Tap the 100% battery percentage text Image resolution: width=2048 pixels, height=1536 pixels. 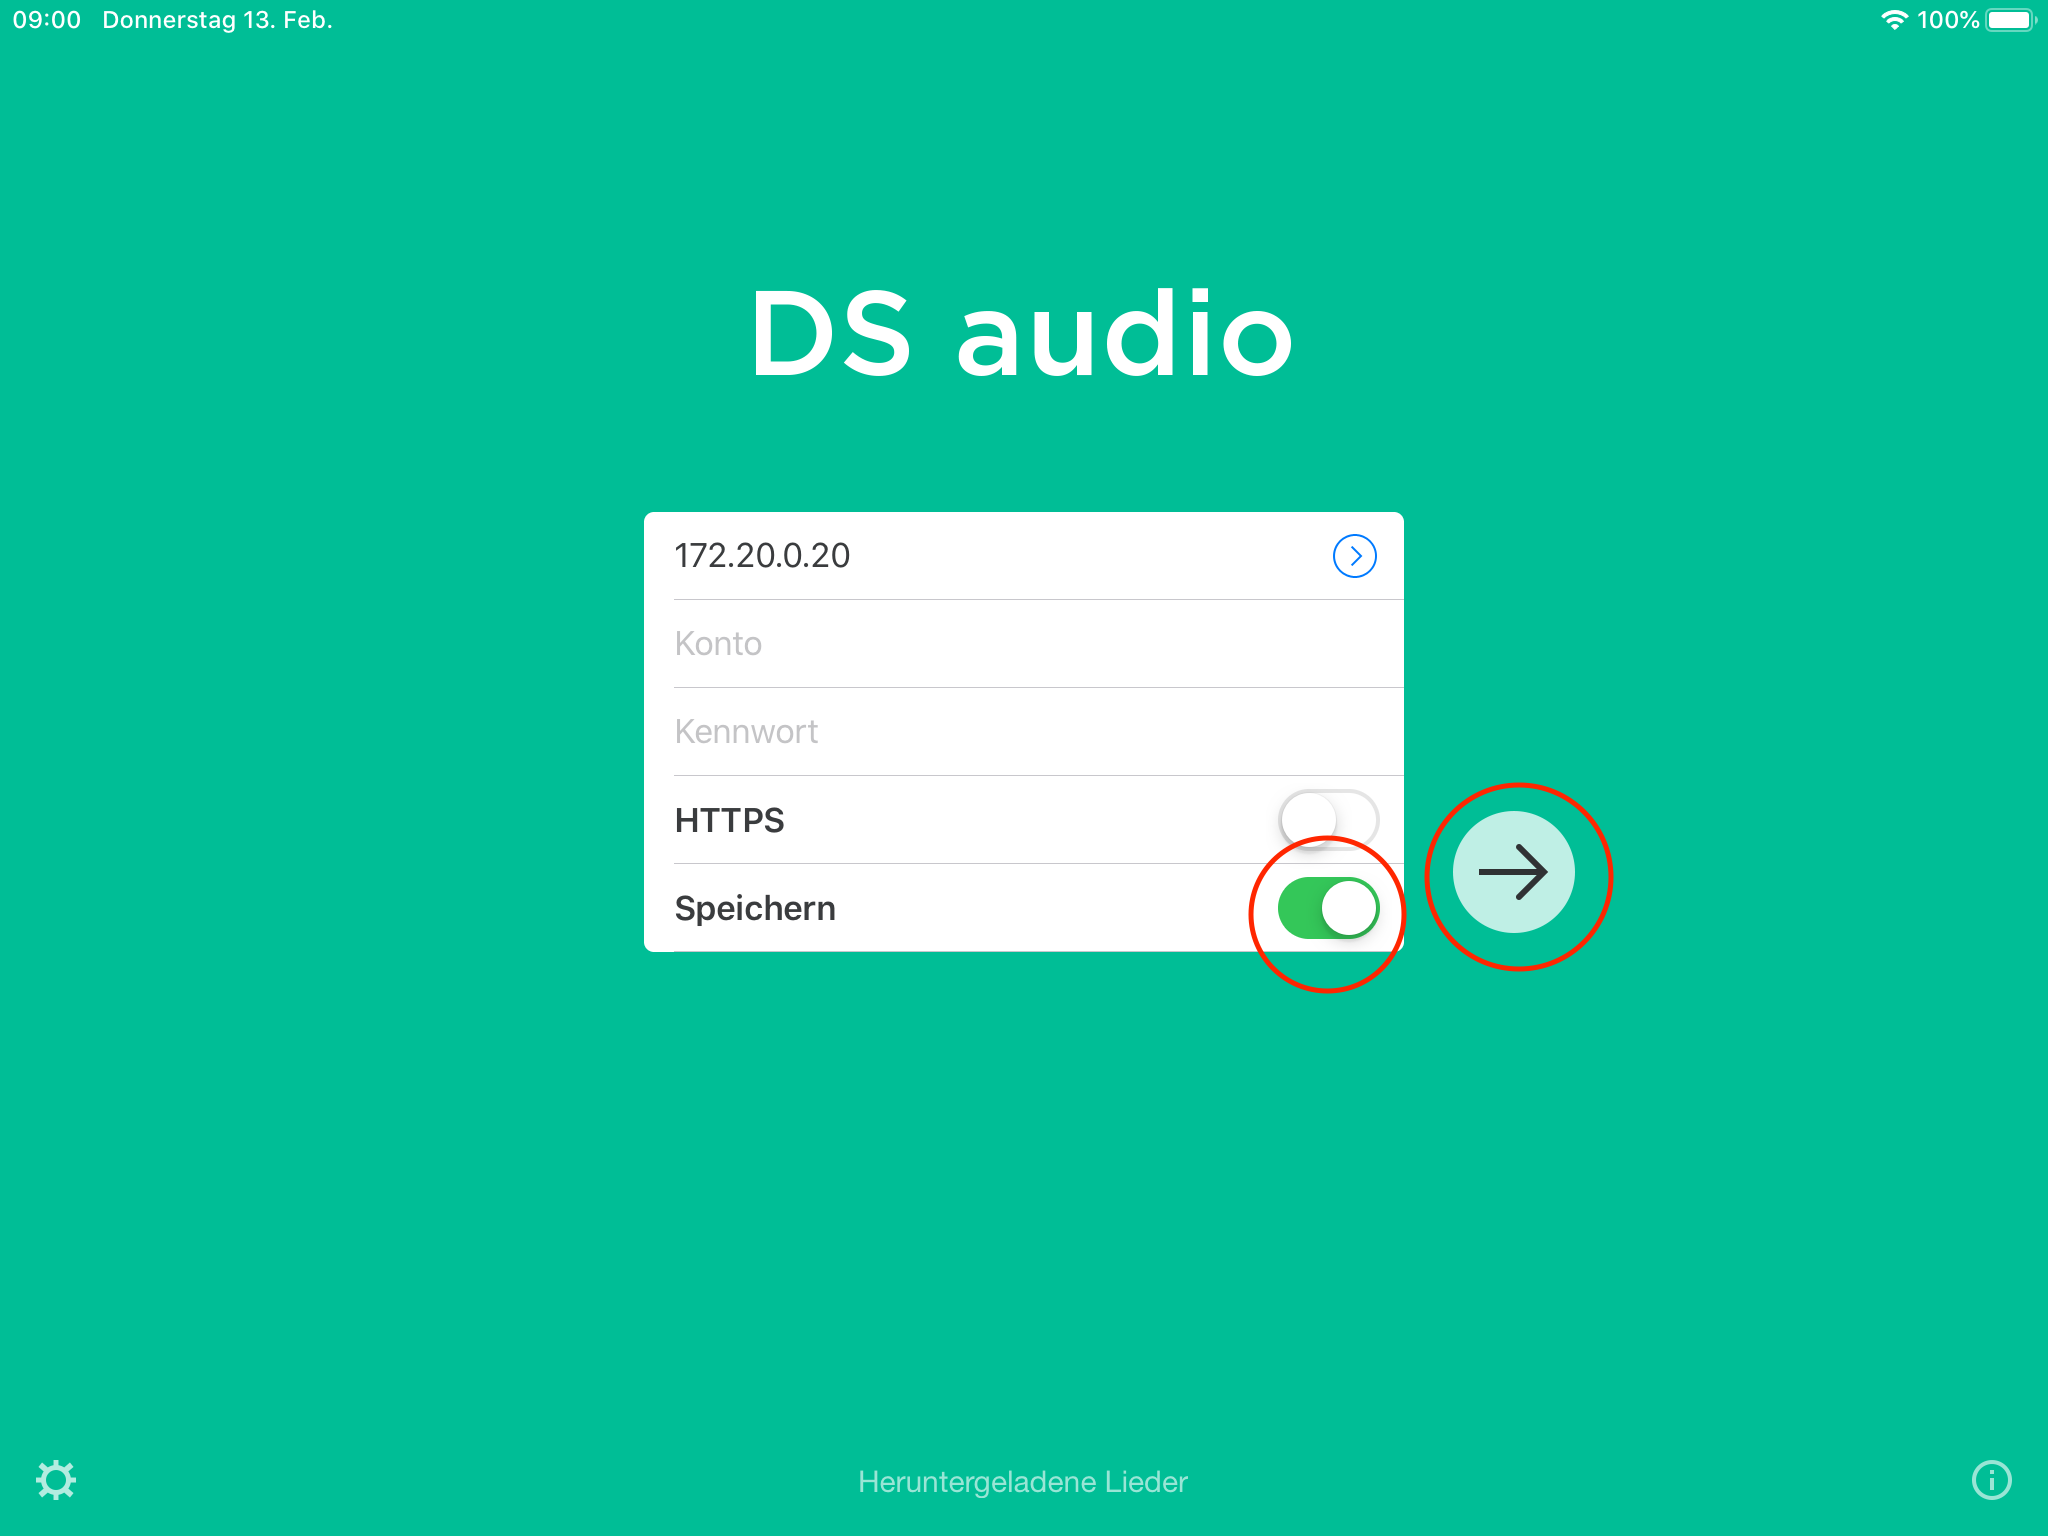tap(1947, 20)
